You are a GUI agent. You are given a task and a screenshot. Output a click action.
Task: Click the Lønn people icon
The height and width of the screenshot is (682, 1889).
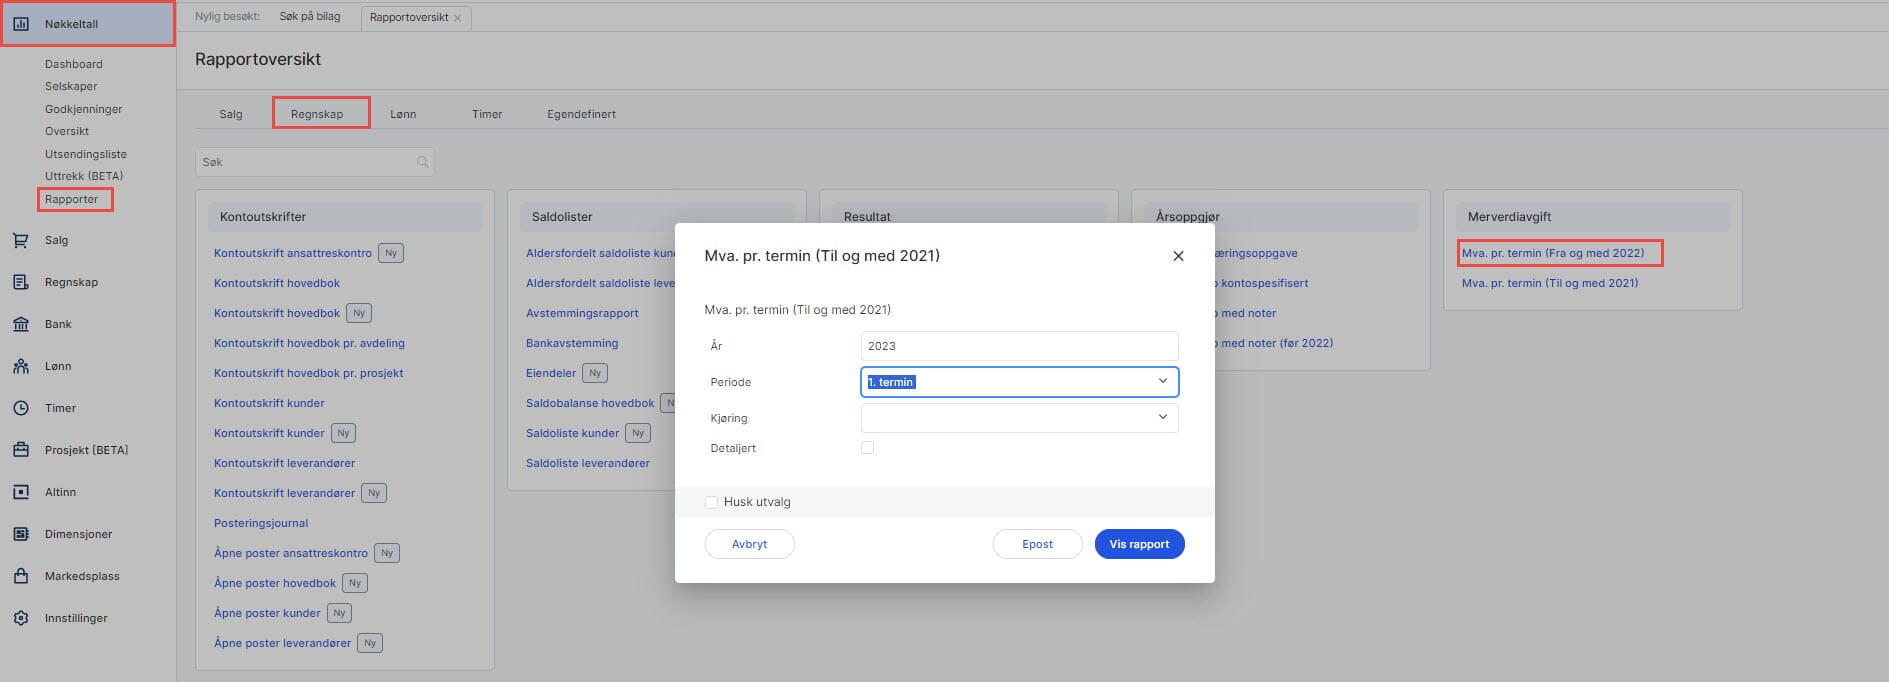click(x=20, y=366)
